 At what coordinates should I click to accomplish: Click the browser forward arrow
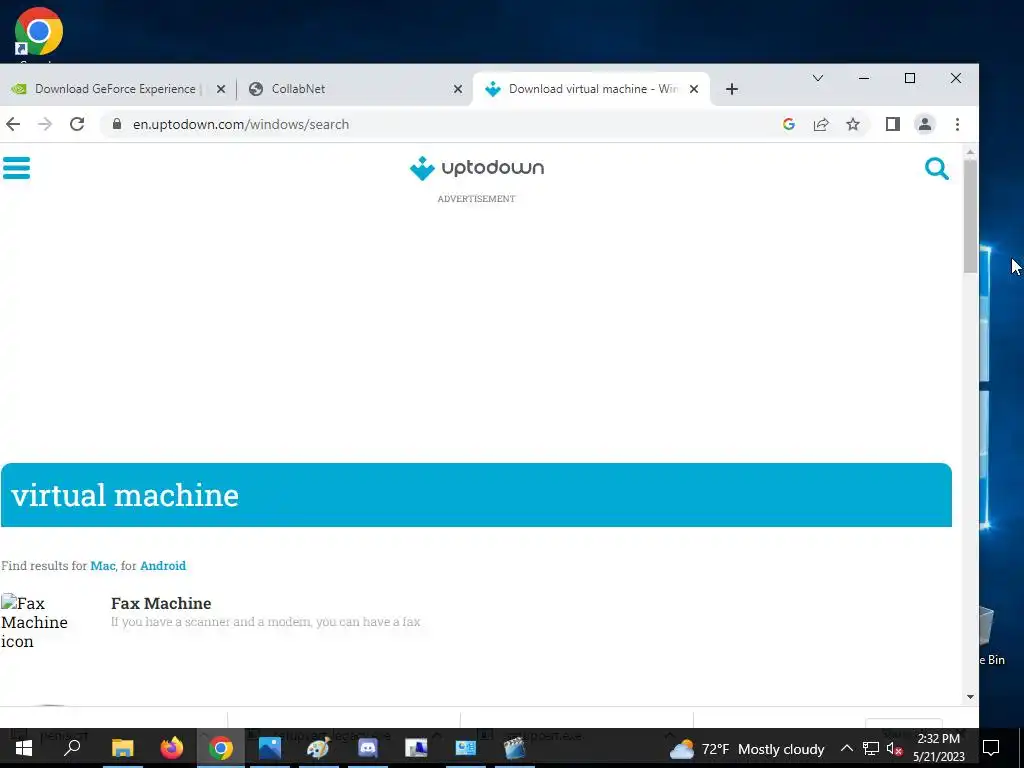coord(44,124)
